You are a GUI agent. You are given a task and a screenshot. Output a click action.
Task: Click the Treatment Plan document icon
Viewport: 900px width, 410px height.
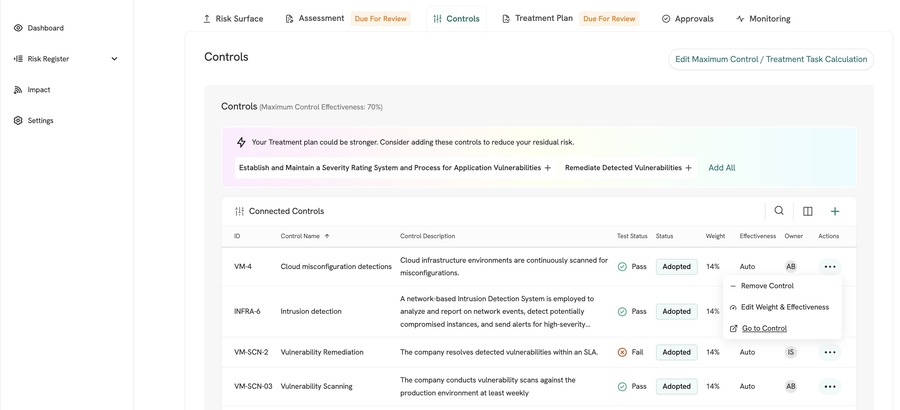coord(506,19)
